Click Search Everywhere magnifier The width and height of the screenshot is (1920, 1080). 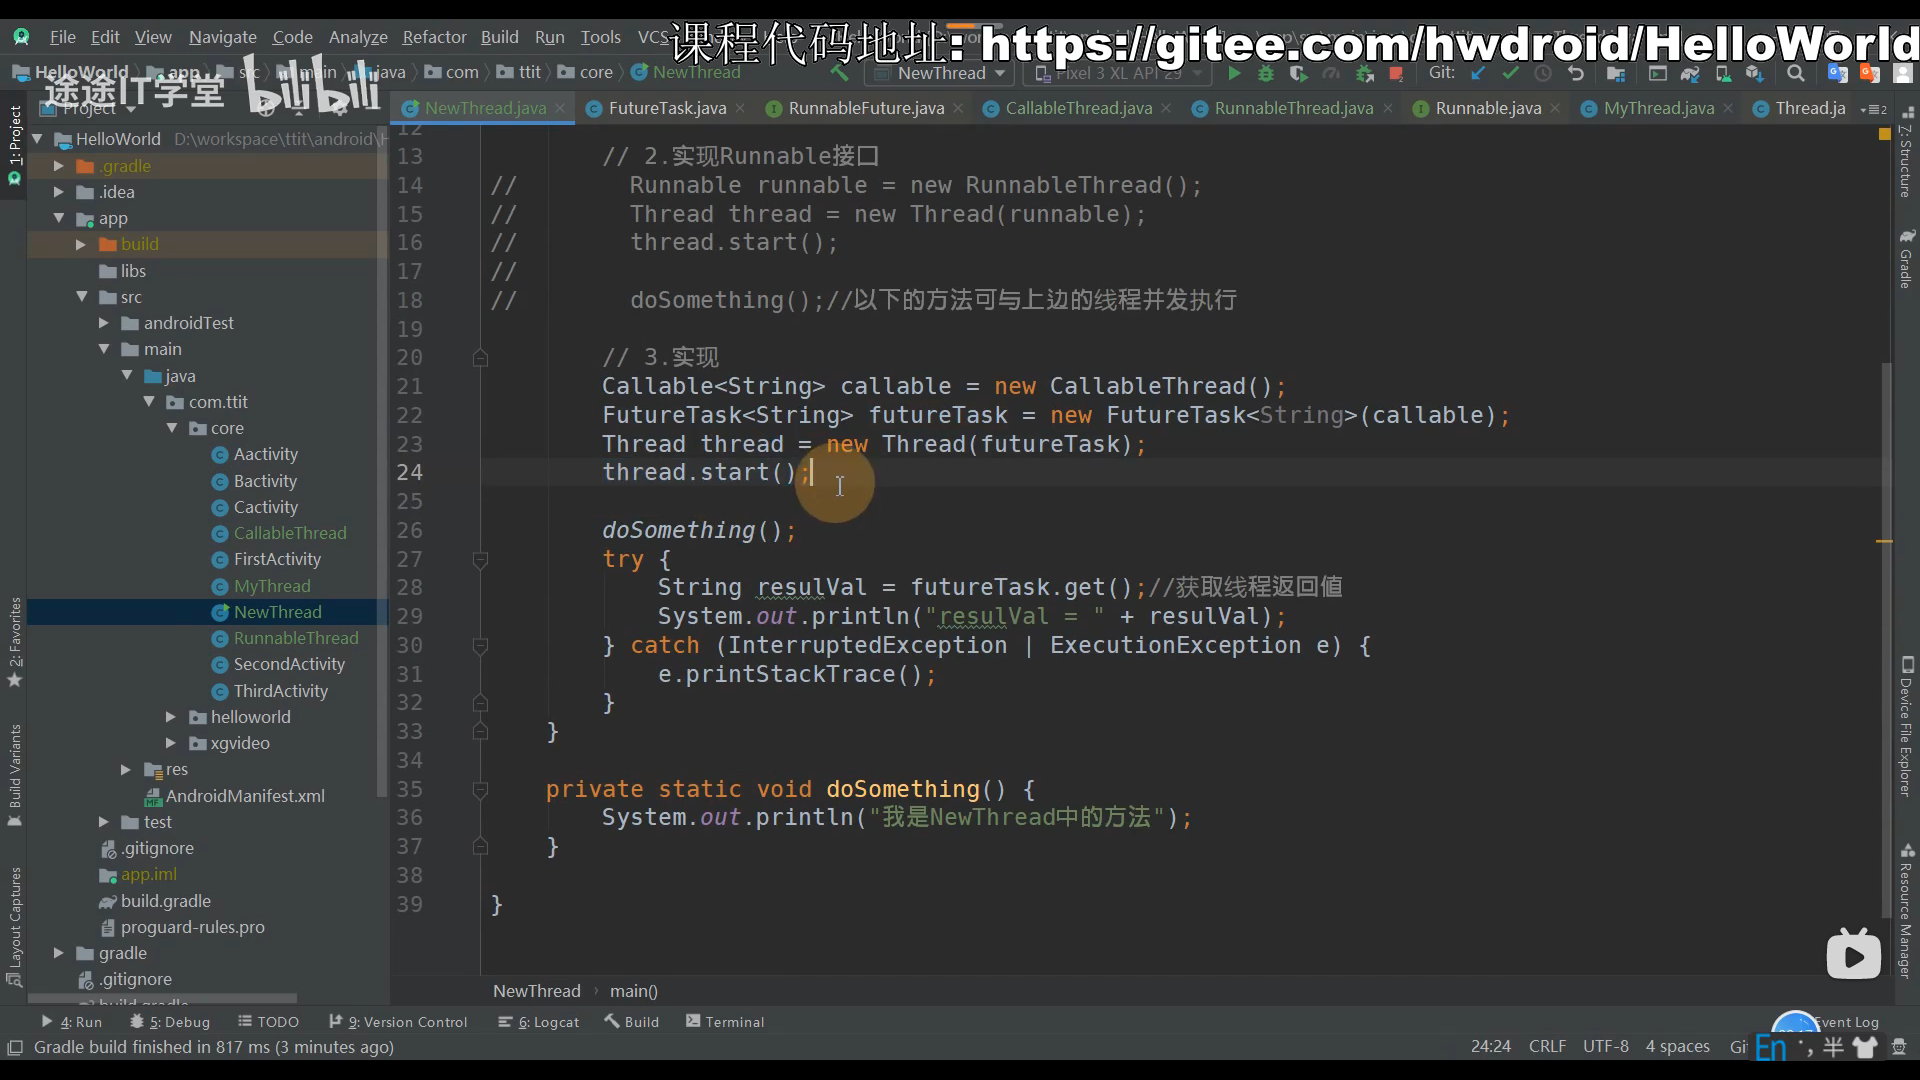[1796, 73]
